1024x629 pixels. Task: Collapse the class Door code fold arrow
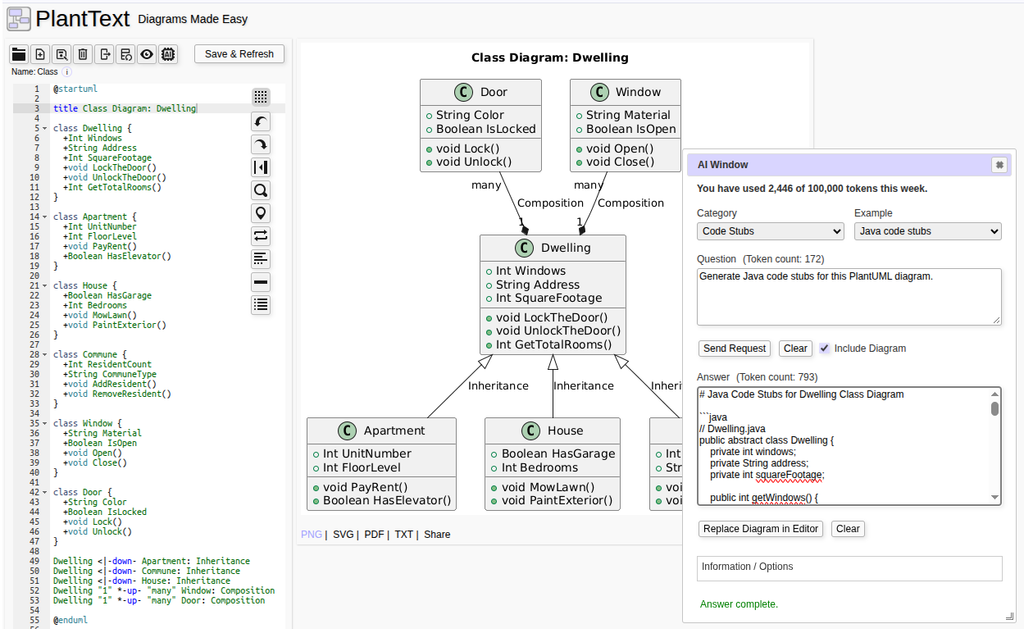tap(44, 492)
